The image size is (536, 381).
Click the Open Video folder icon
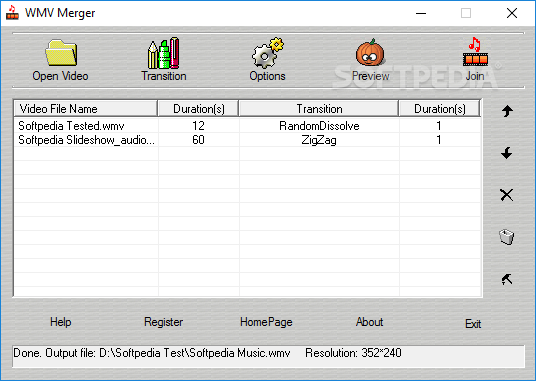(61, 53)
